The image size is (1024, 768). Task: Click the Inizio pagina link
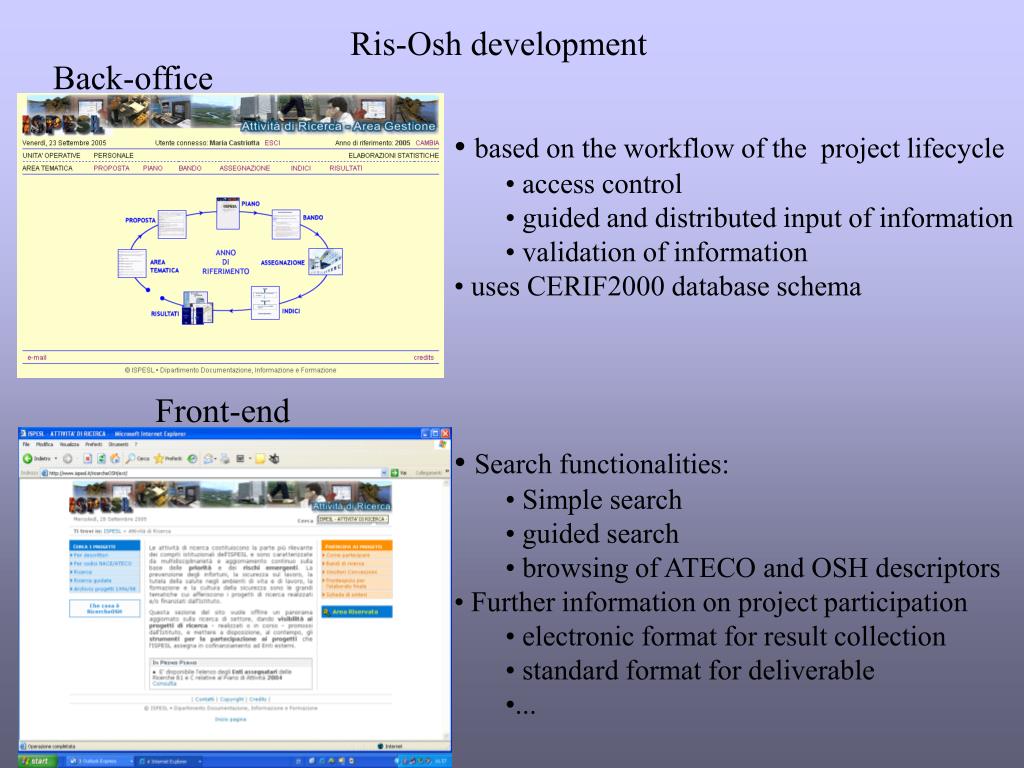pos(231,719)
